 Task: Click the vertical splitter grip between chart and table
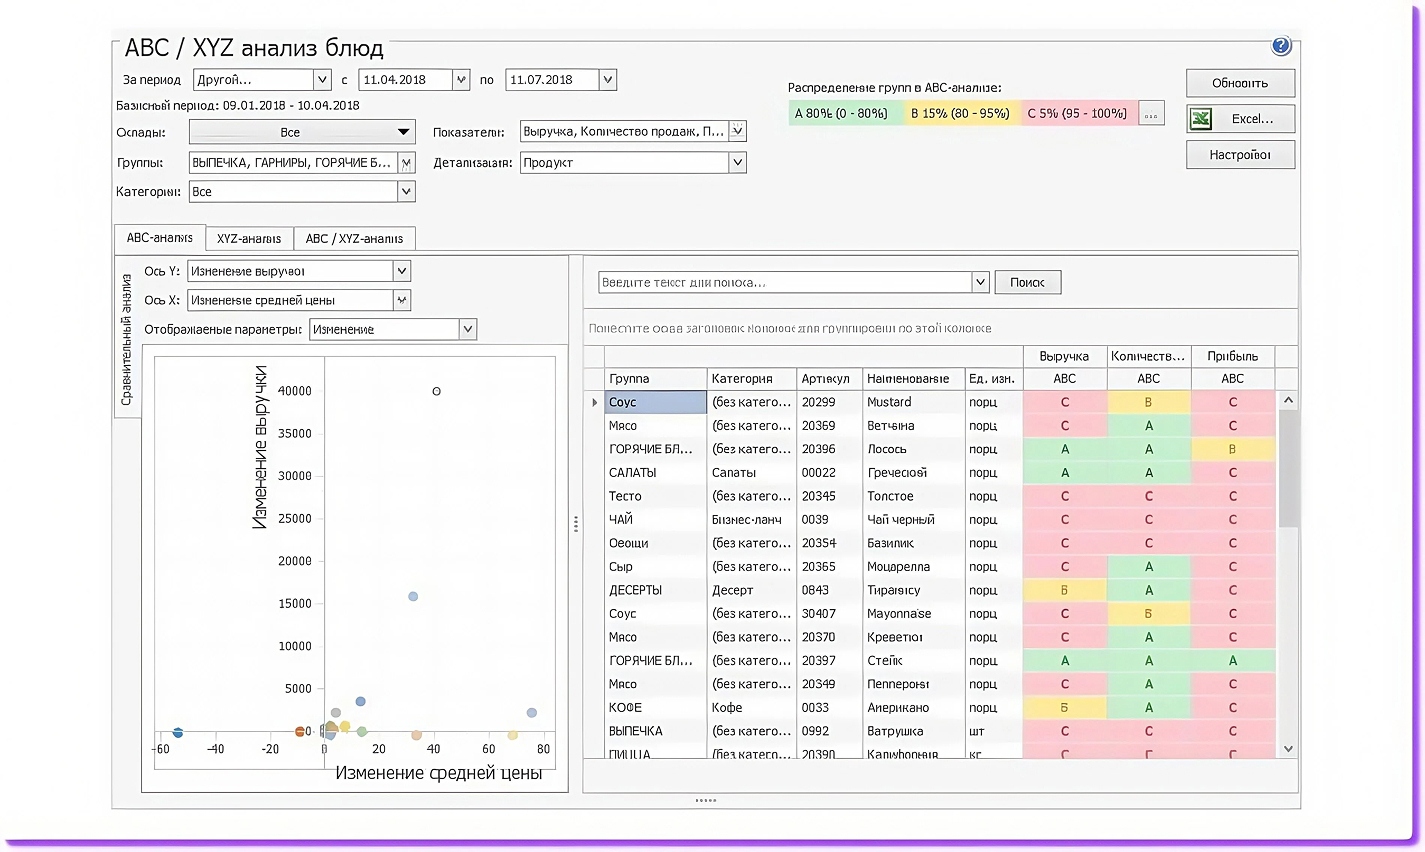(x=576, y=523)
